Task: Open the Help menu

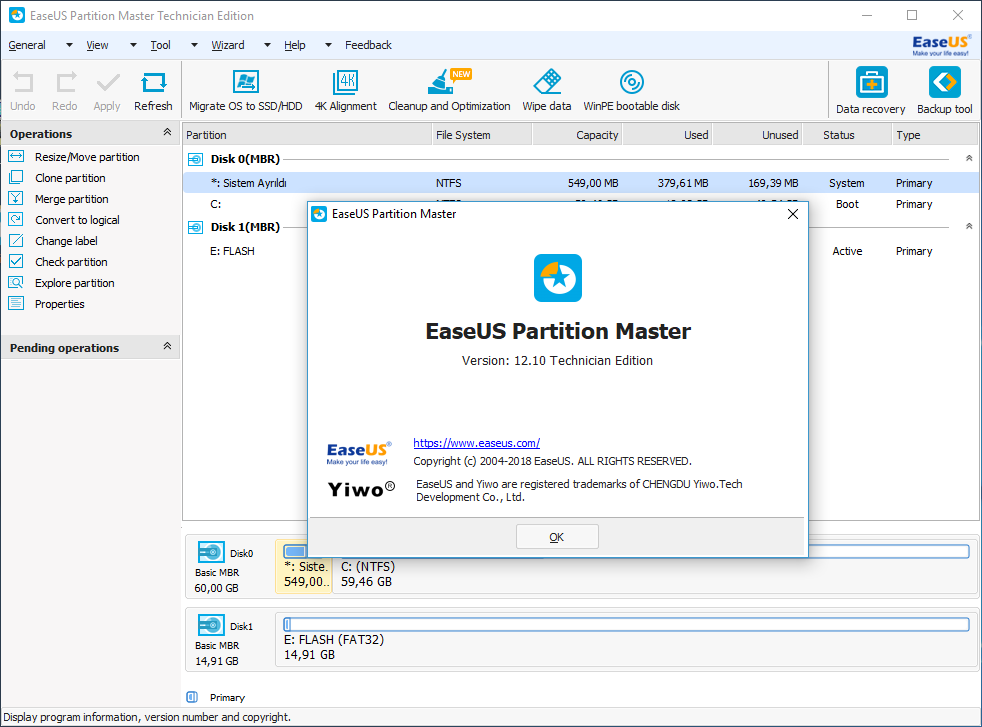Action: click(x=294, y=45)
